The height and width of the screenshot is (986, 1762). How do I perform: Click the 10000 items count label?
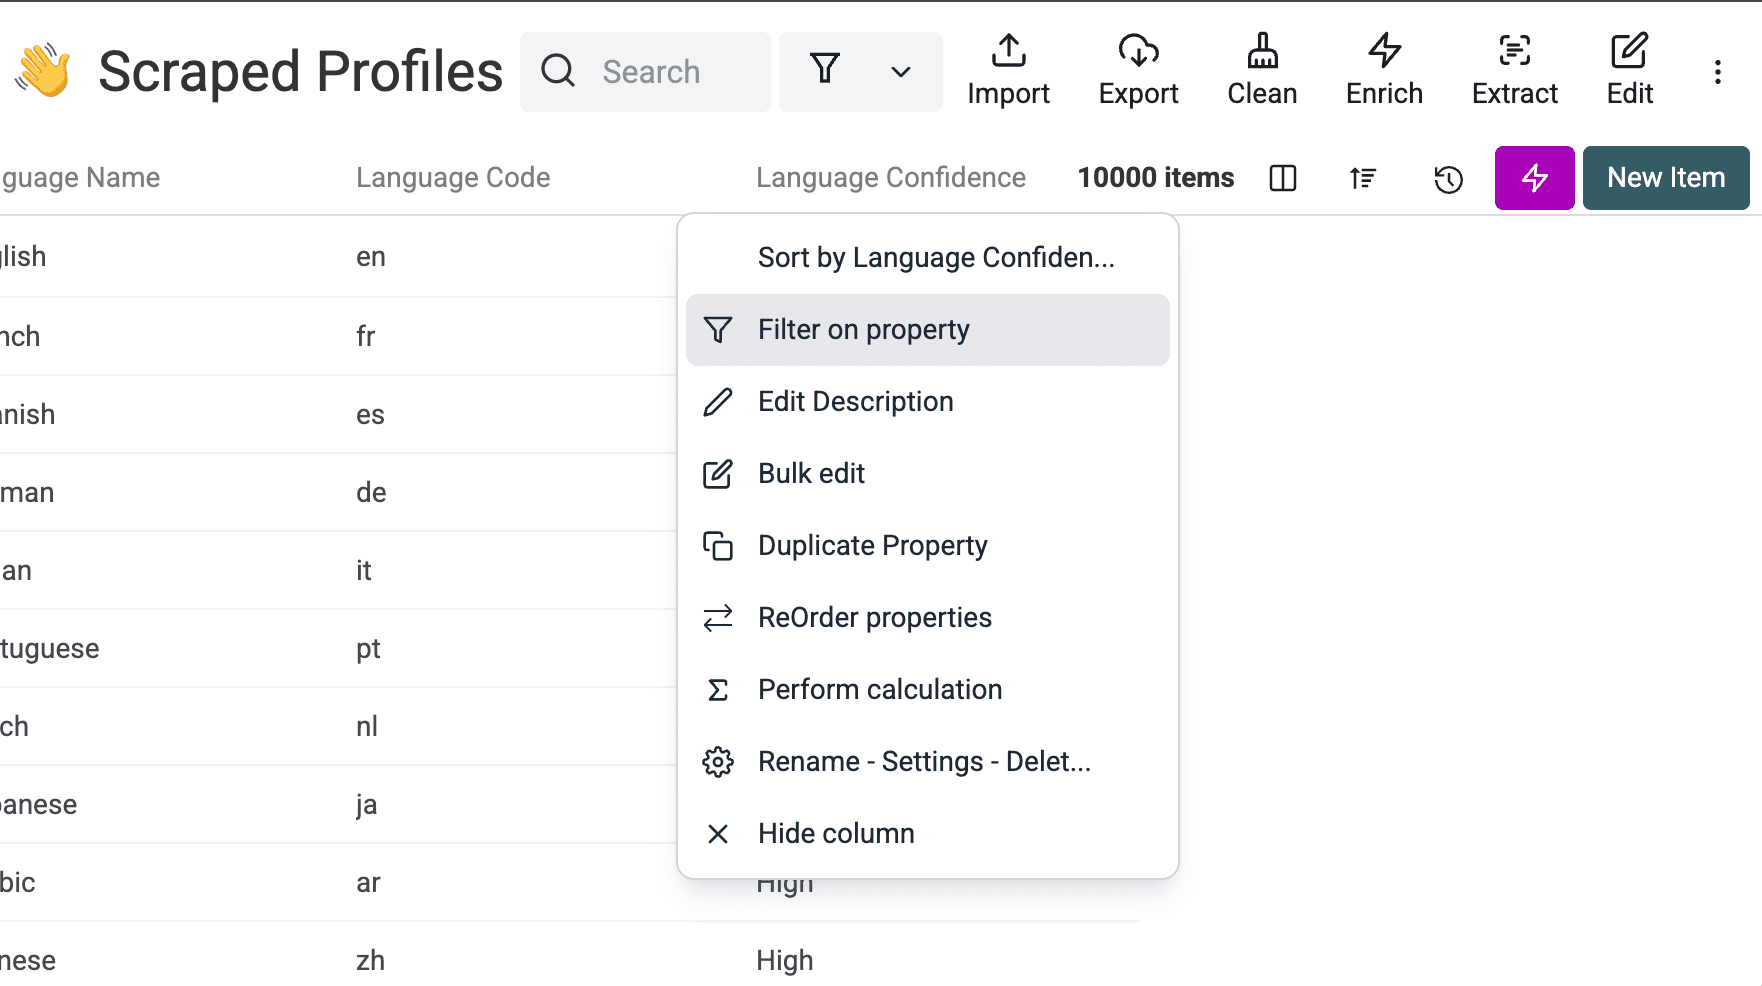pos(1156,178)
